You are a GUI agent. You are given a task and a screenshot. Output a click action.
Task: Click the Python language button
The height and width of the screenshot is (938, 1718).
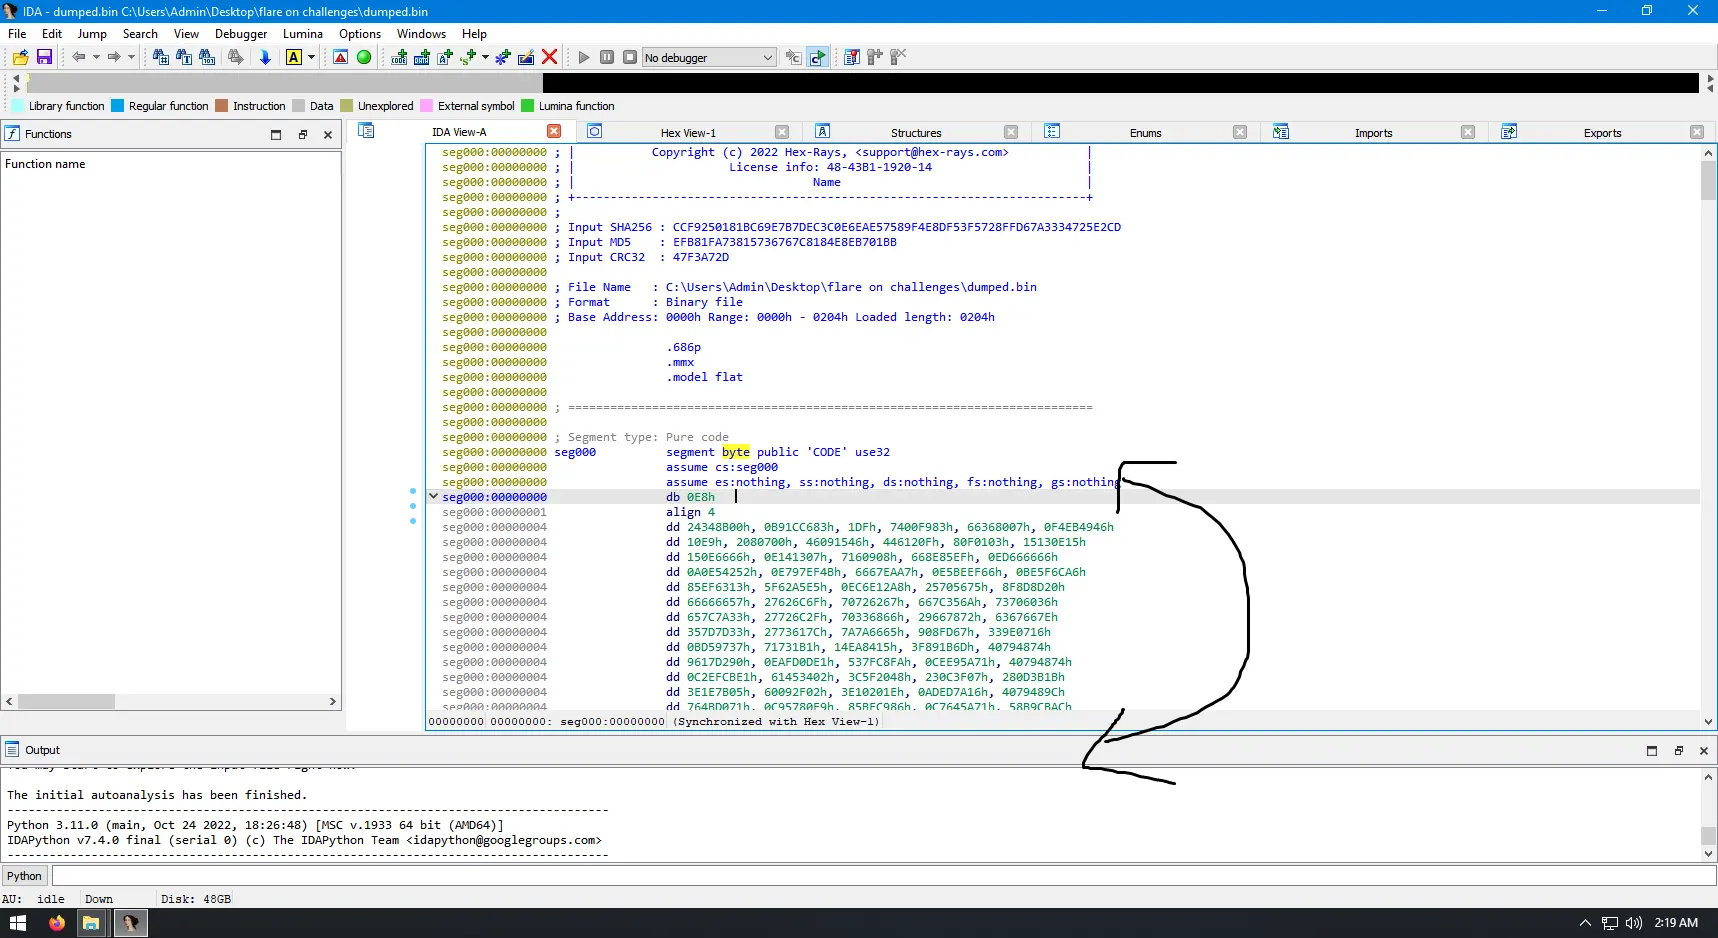pos(24,876)
